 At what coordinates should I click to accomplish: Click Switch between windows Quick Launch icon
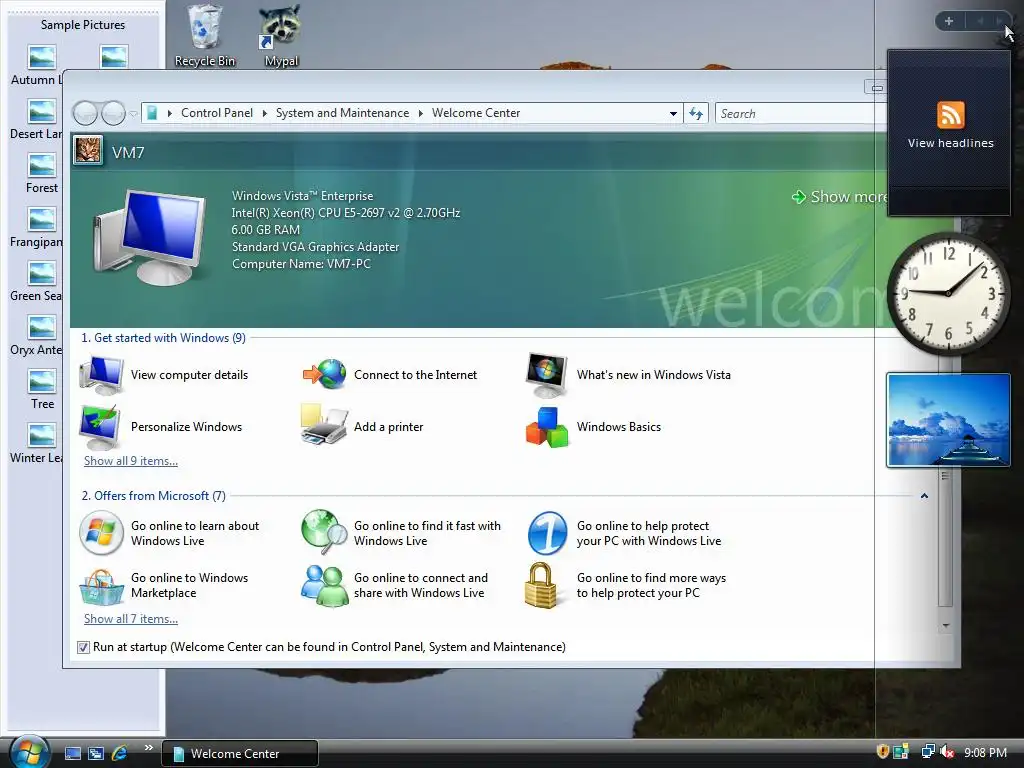96,753
